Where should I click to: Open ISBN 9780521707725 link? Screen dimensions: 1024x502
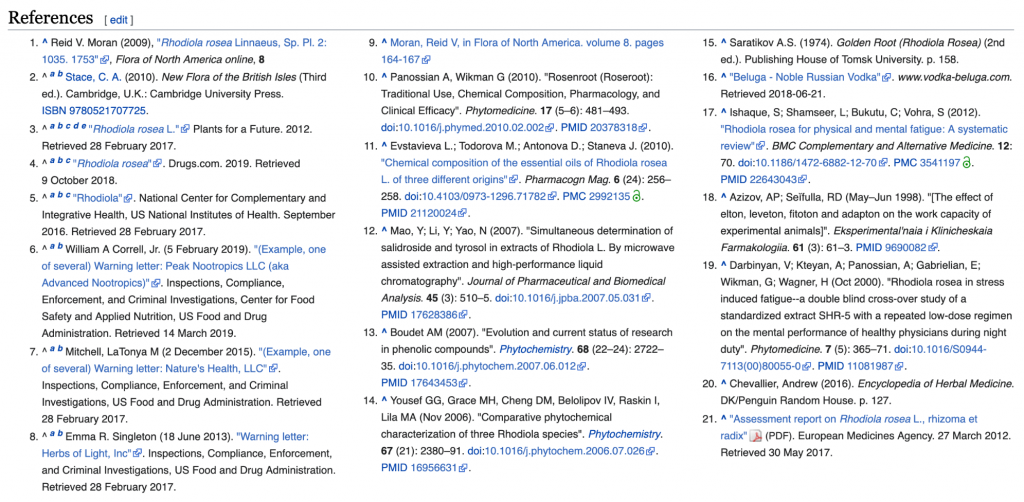coord(94,111)
